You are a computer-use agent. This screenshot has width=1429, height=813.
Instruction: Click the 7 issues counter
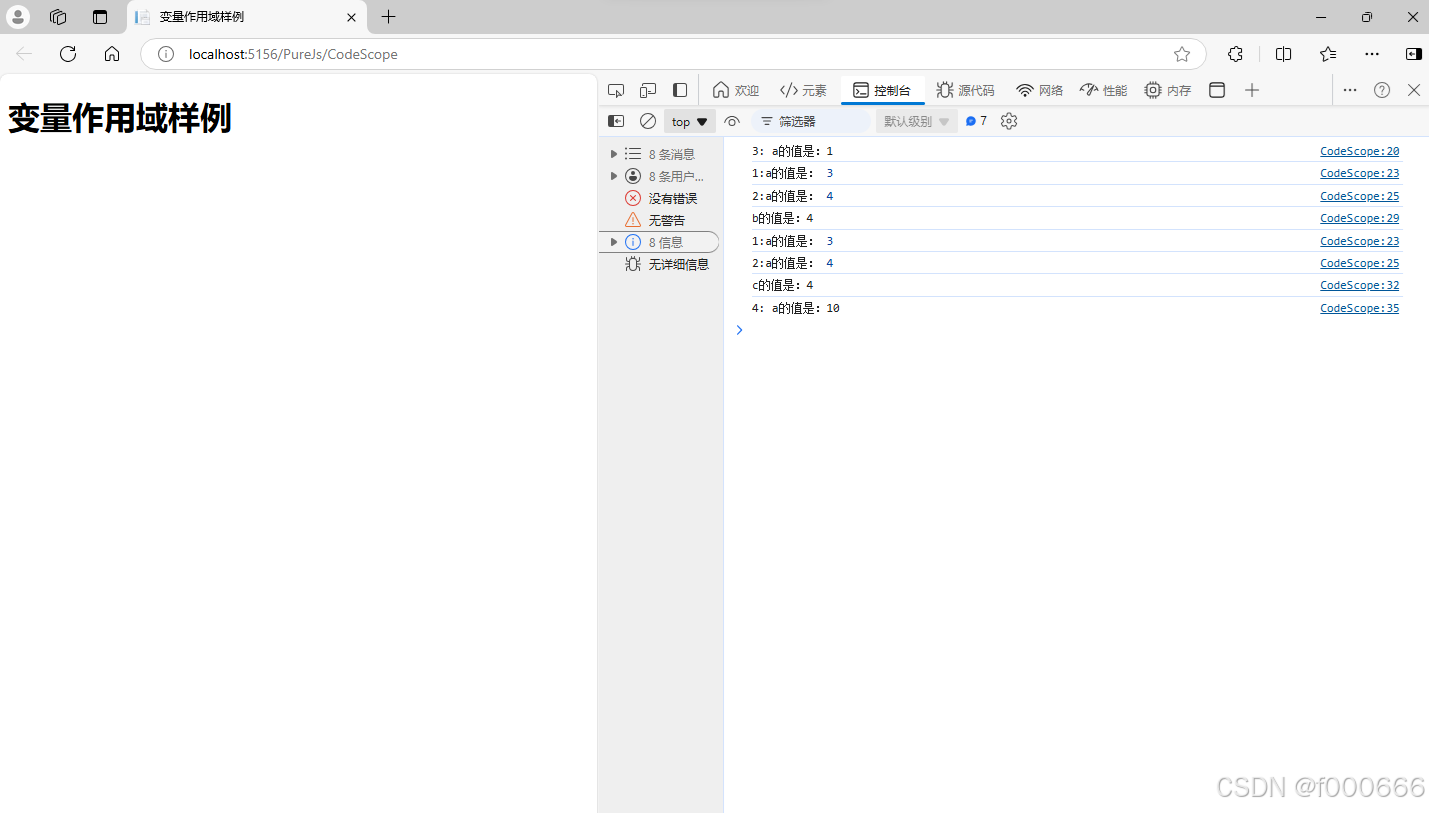(977, 121)
